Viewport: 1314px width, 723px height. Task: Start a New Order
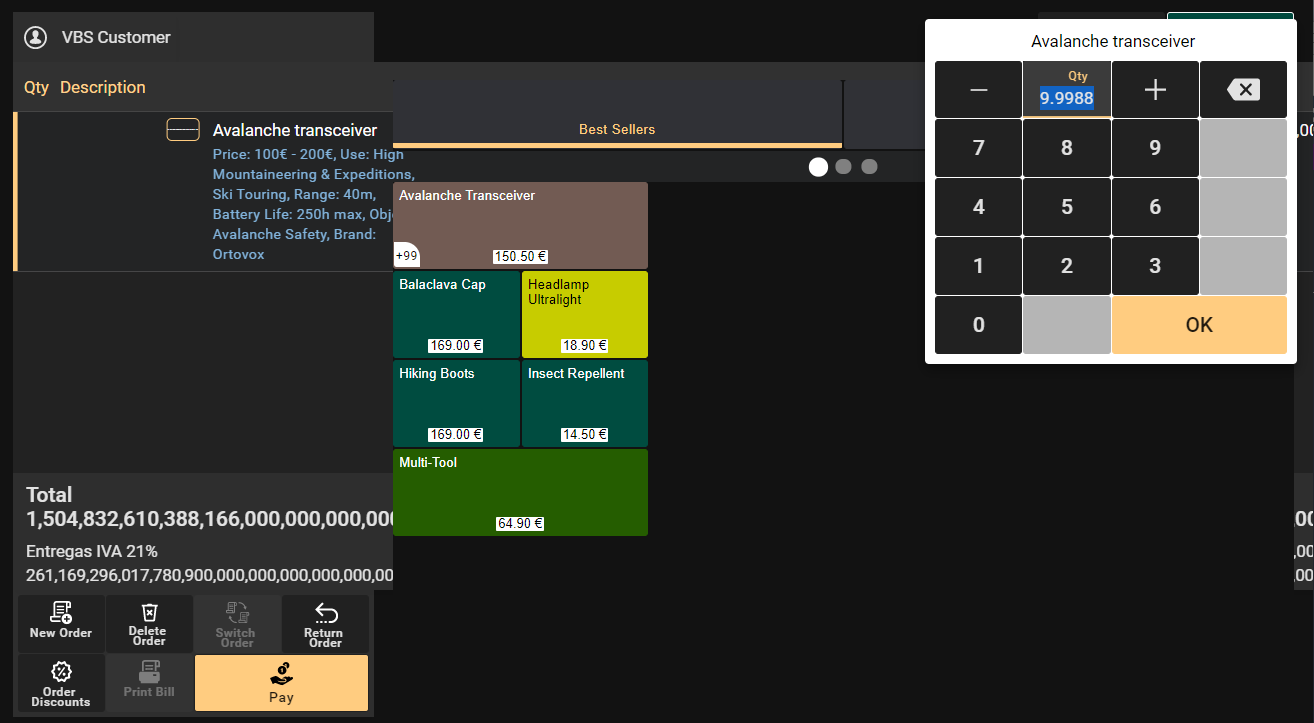pyautogui.click(x=61, y=623)
